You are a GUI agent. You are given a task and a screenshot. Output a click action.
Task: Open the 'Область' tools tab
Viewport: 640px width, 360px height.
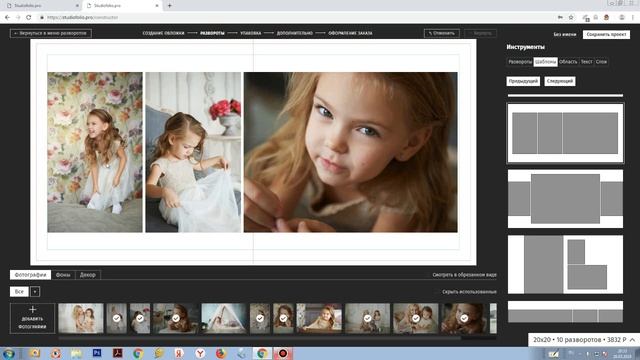coord(568,62)
